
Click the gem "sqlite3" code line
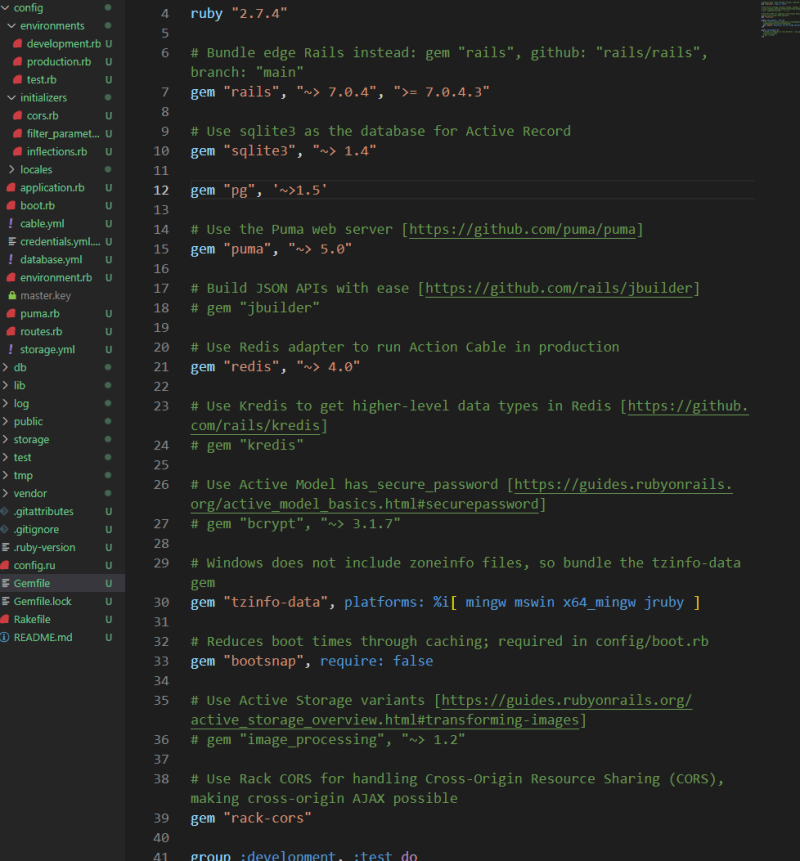click(x=283, y=151)
